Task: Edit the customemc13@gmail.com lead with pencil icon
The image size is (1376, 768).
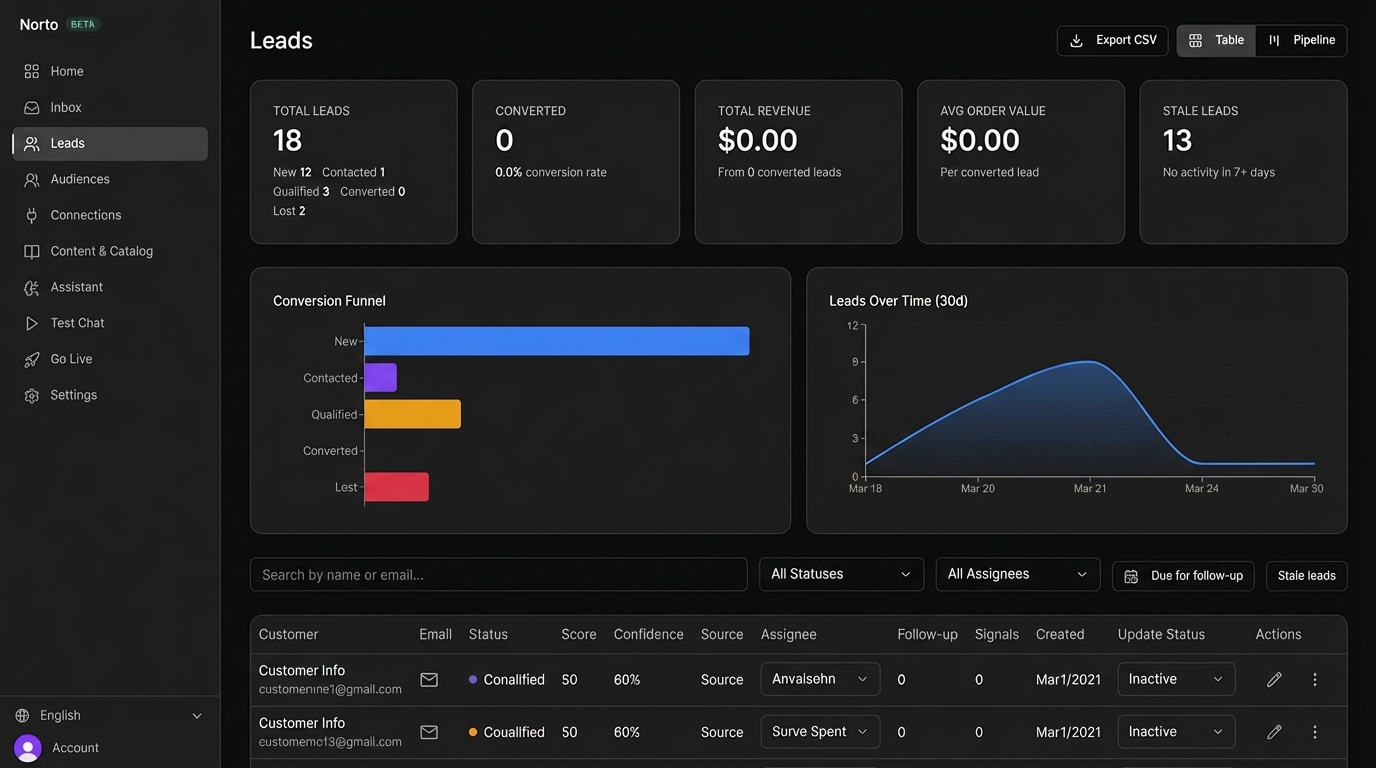Action: tap(1274, 732)
